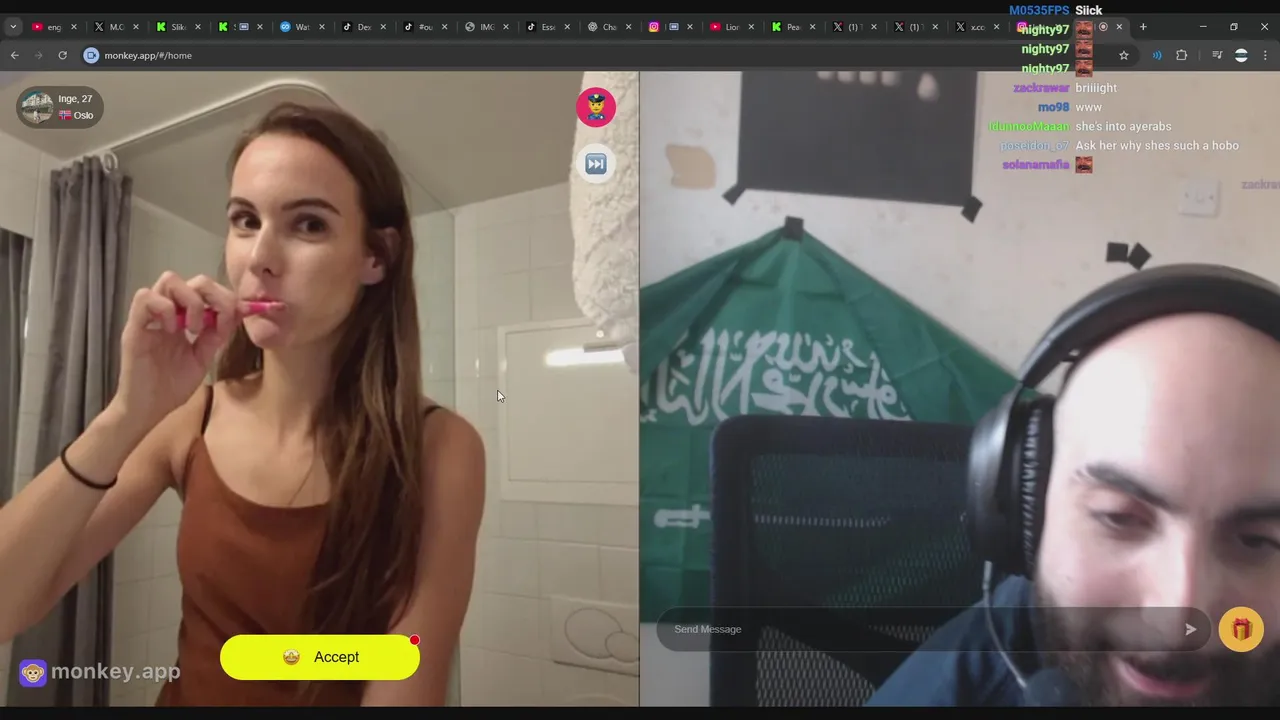Close the Kick 'Slik' tab
The height and width of the screenshot is (720, 1280).
point(197,27)
